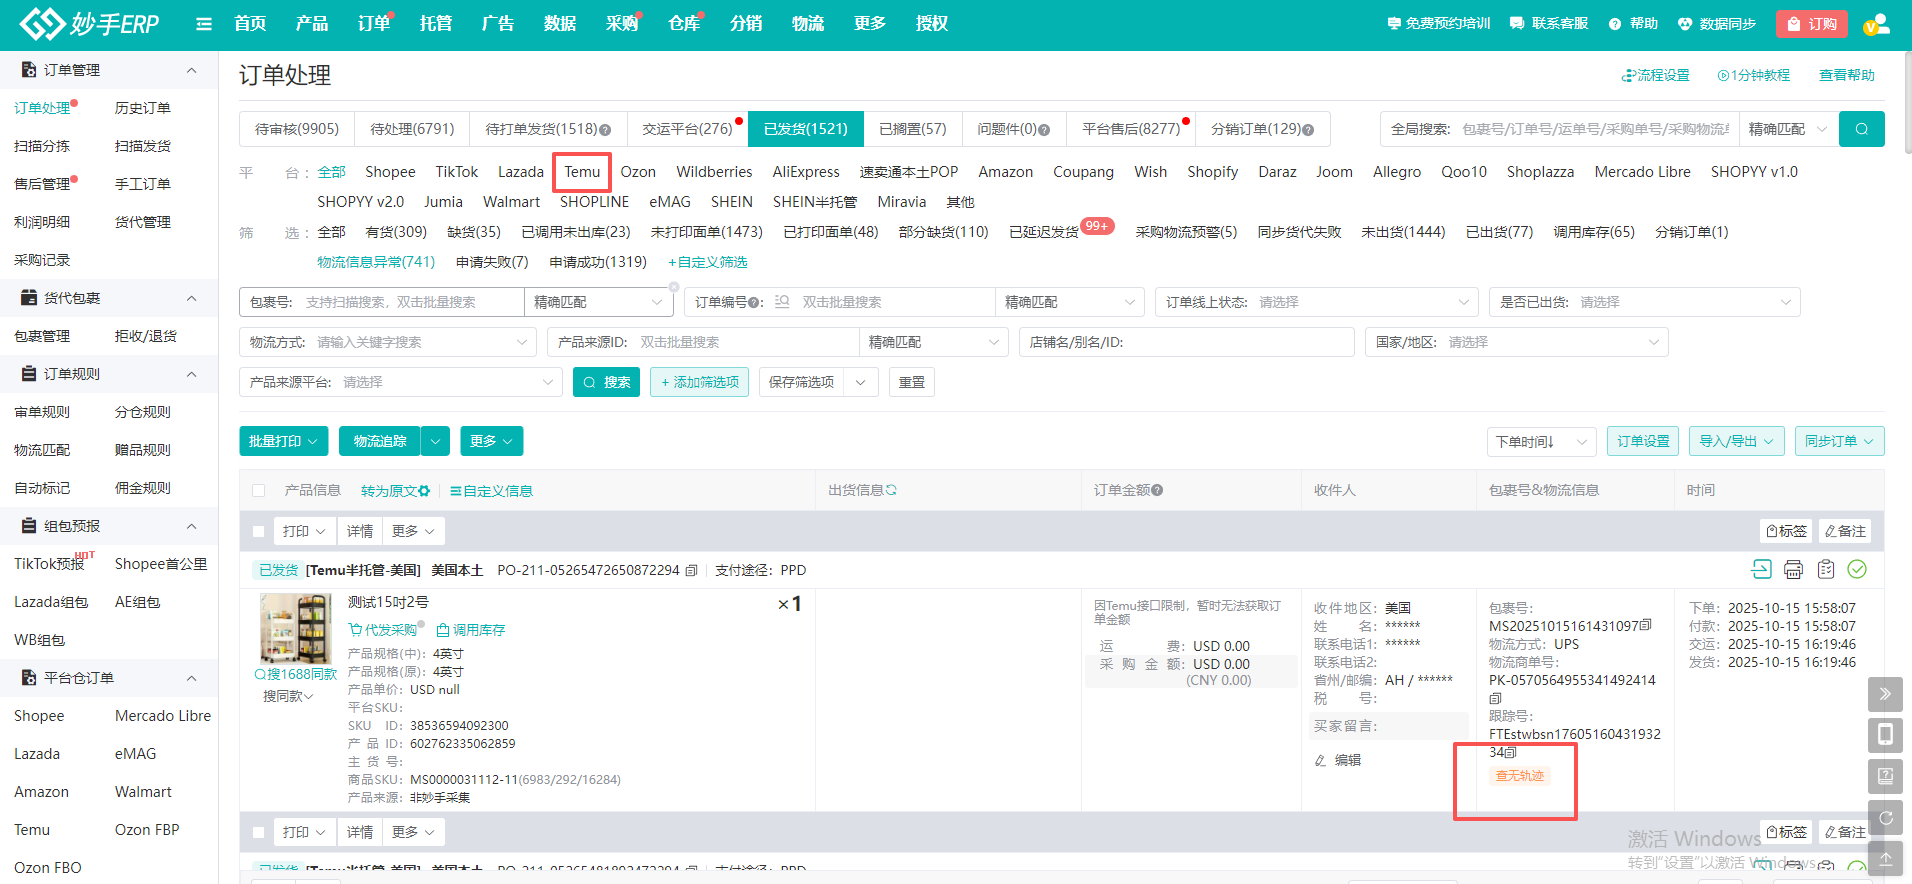The image size is (1912, 884).
Task: Check the second order row's checkbox
Action: (x=259, y=833)
